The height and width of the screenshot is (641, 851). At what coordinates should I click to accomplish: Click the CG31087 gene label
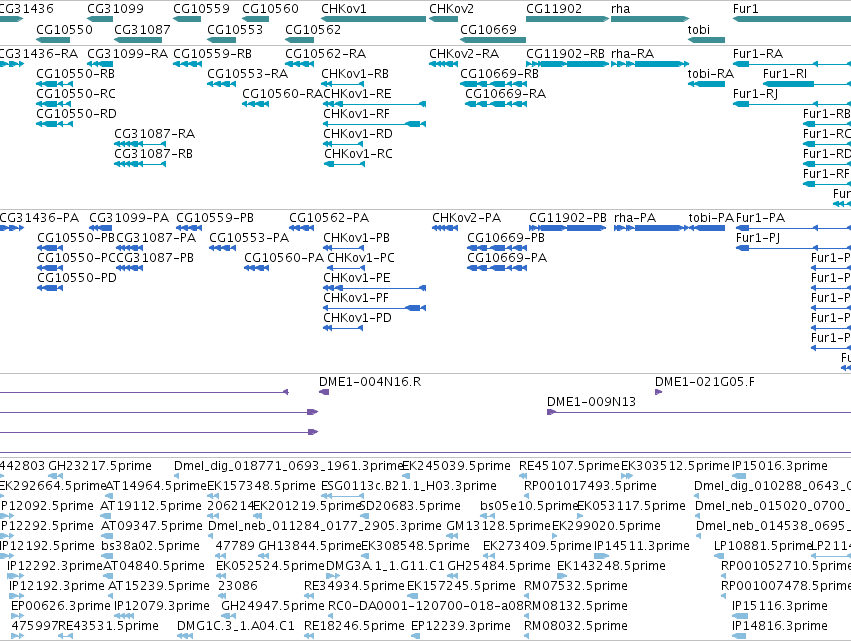(142, 29)
